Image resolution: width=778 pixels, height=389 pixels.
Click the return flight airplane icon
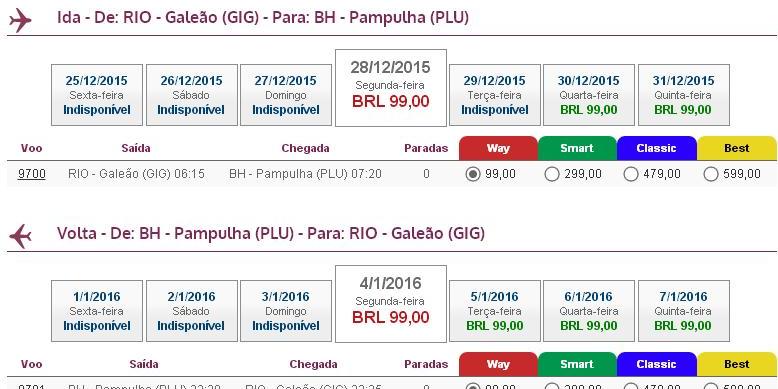click(x=20, y=236)
